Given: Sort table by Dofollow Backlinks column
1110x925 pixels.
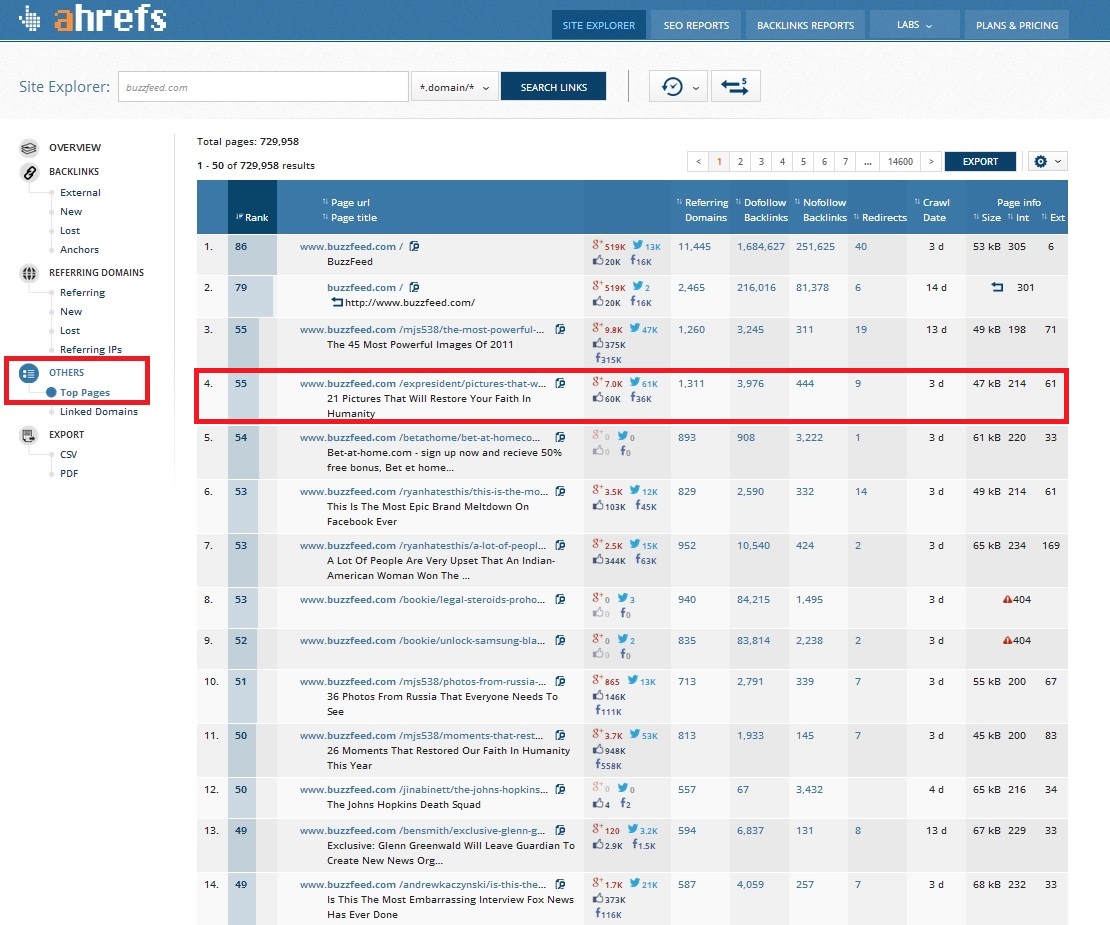Looking at the screenshot, I should pos(762,210).
